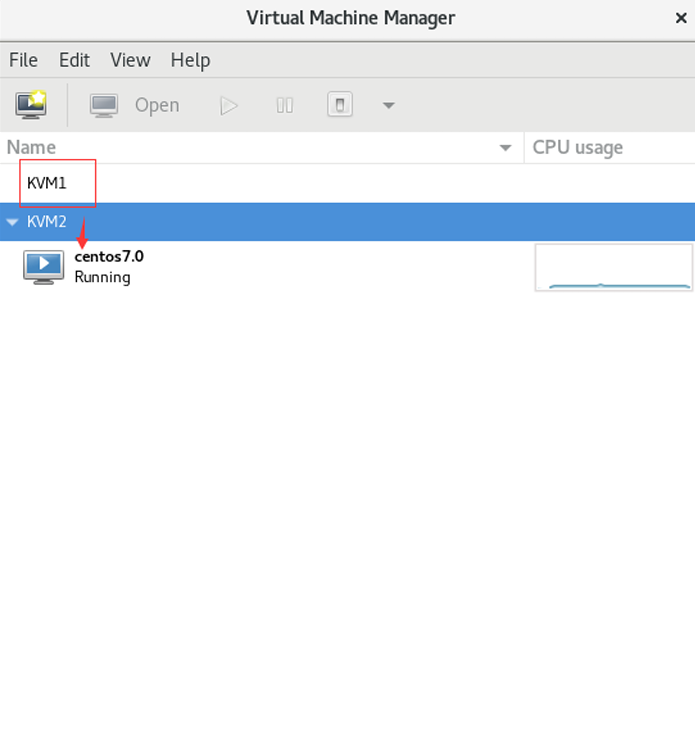The image size is (695, 743).
Task: Click the Running status text
Action: click(x=102, y=277)
